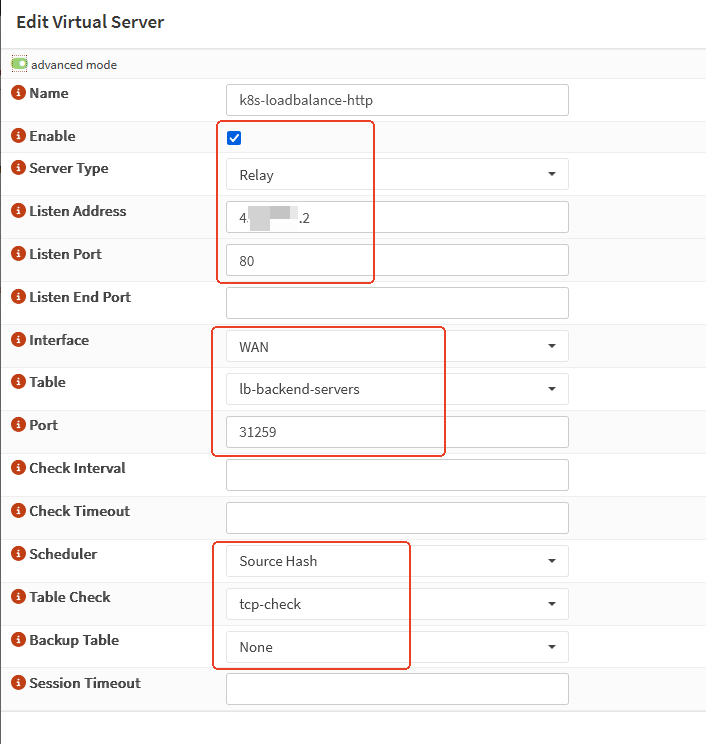
Task: Open the info icon for Scheduler
Action: click(x=18, y=554)
